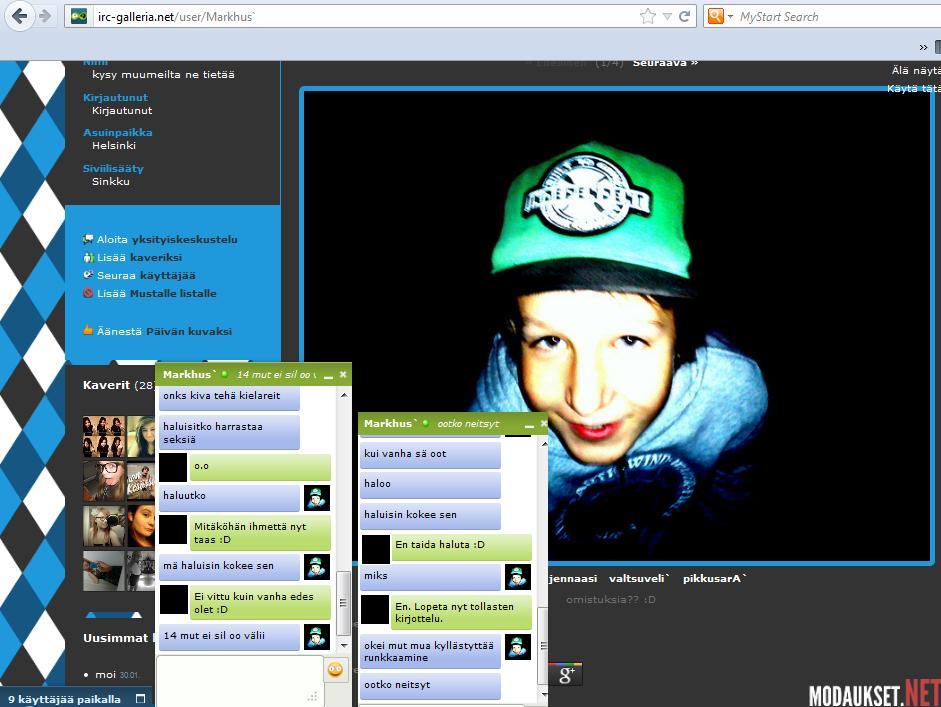Click the private chat icon beside Aloita
941x707 pixels.
click(88, 239)
